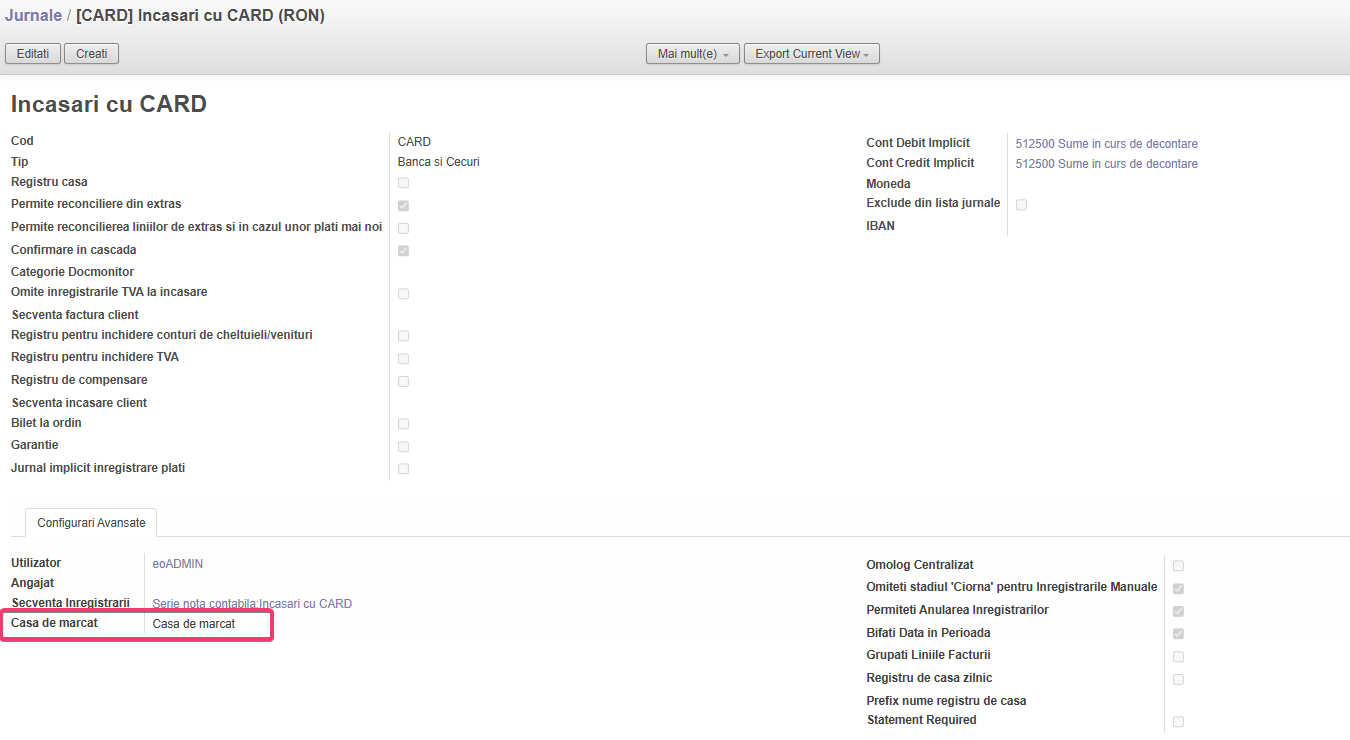Screen dimensions: 1350x740
Task: Expand the Export Current View menu
Action: 811,54
